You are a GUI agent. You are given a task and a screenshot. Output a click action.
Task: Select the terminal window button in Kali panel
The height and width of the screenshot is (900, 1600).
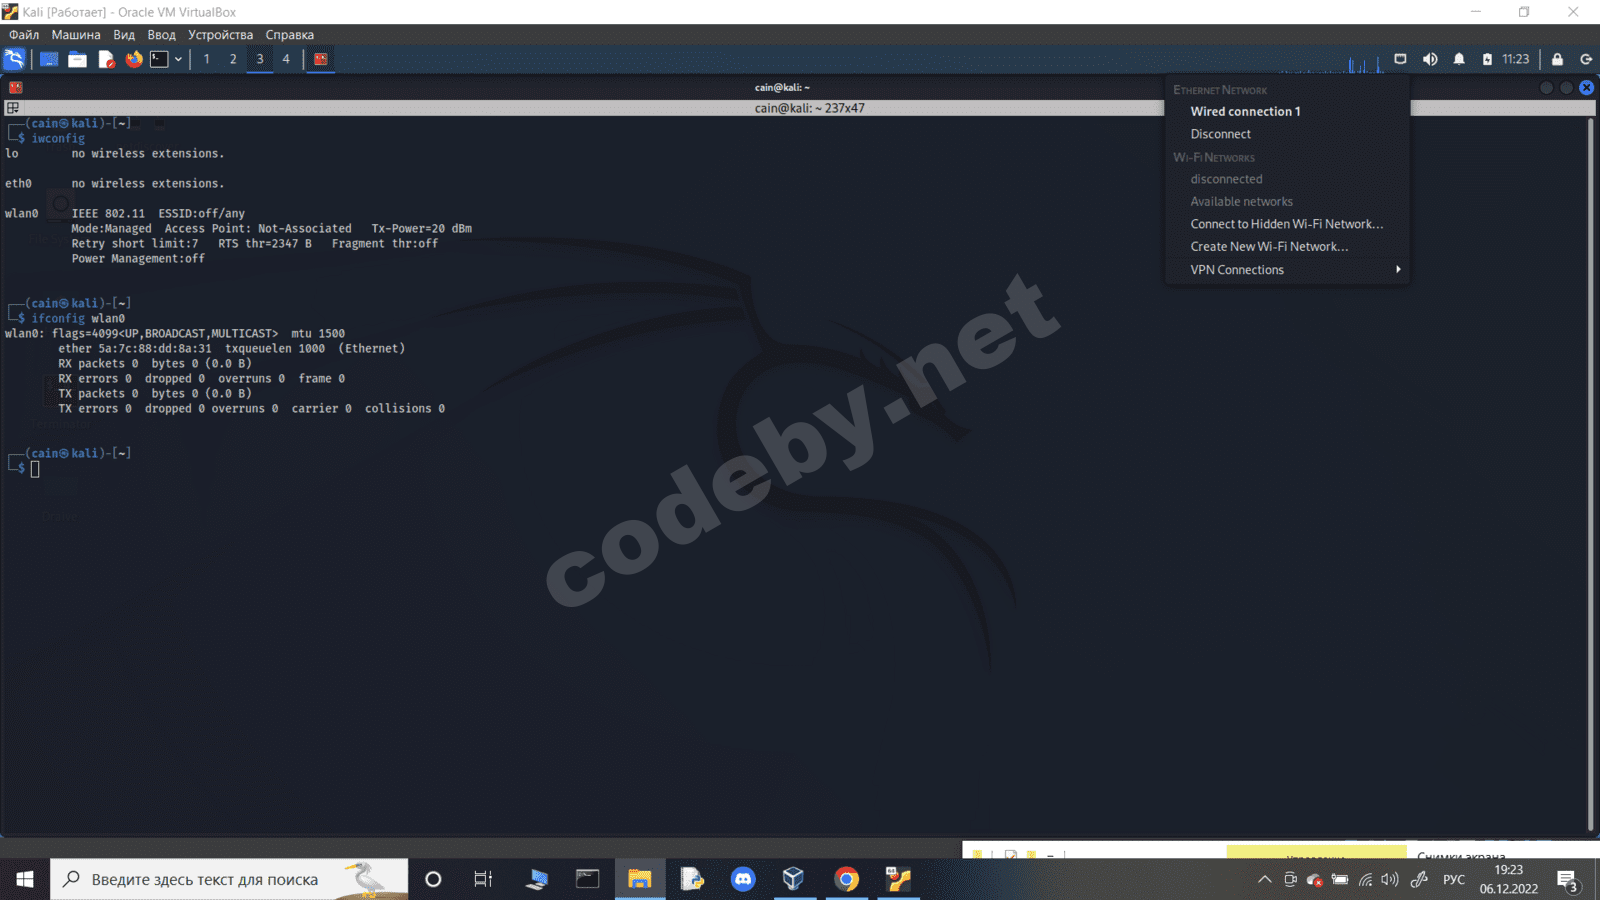321,59
